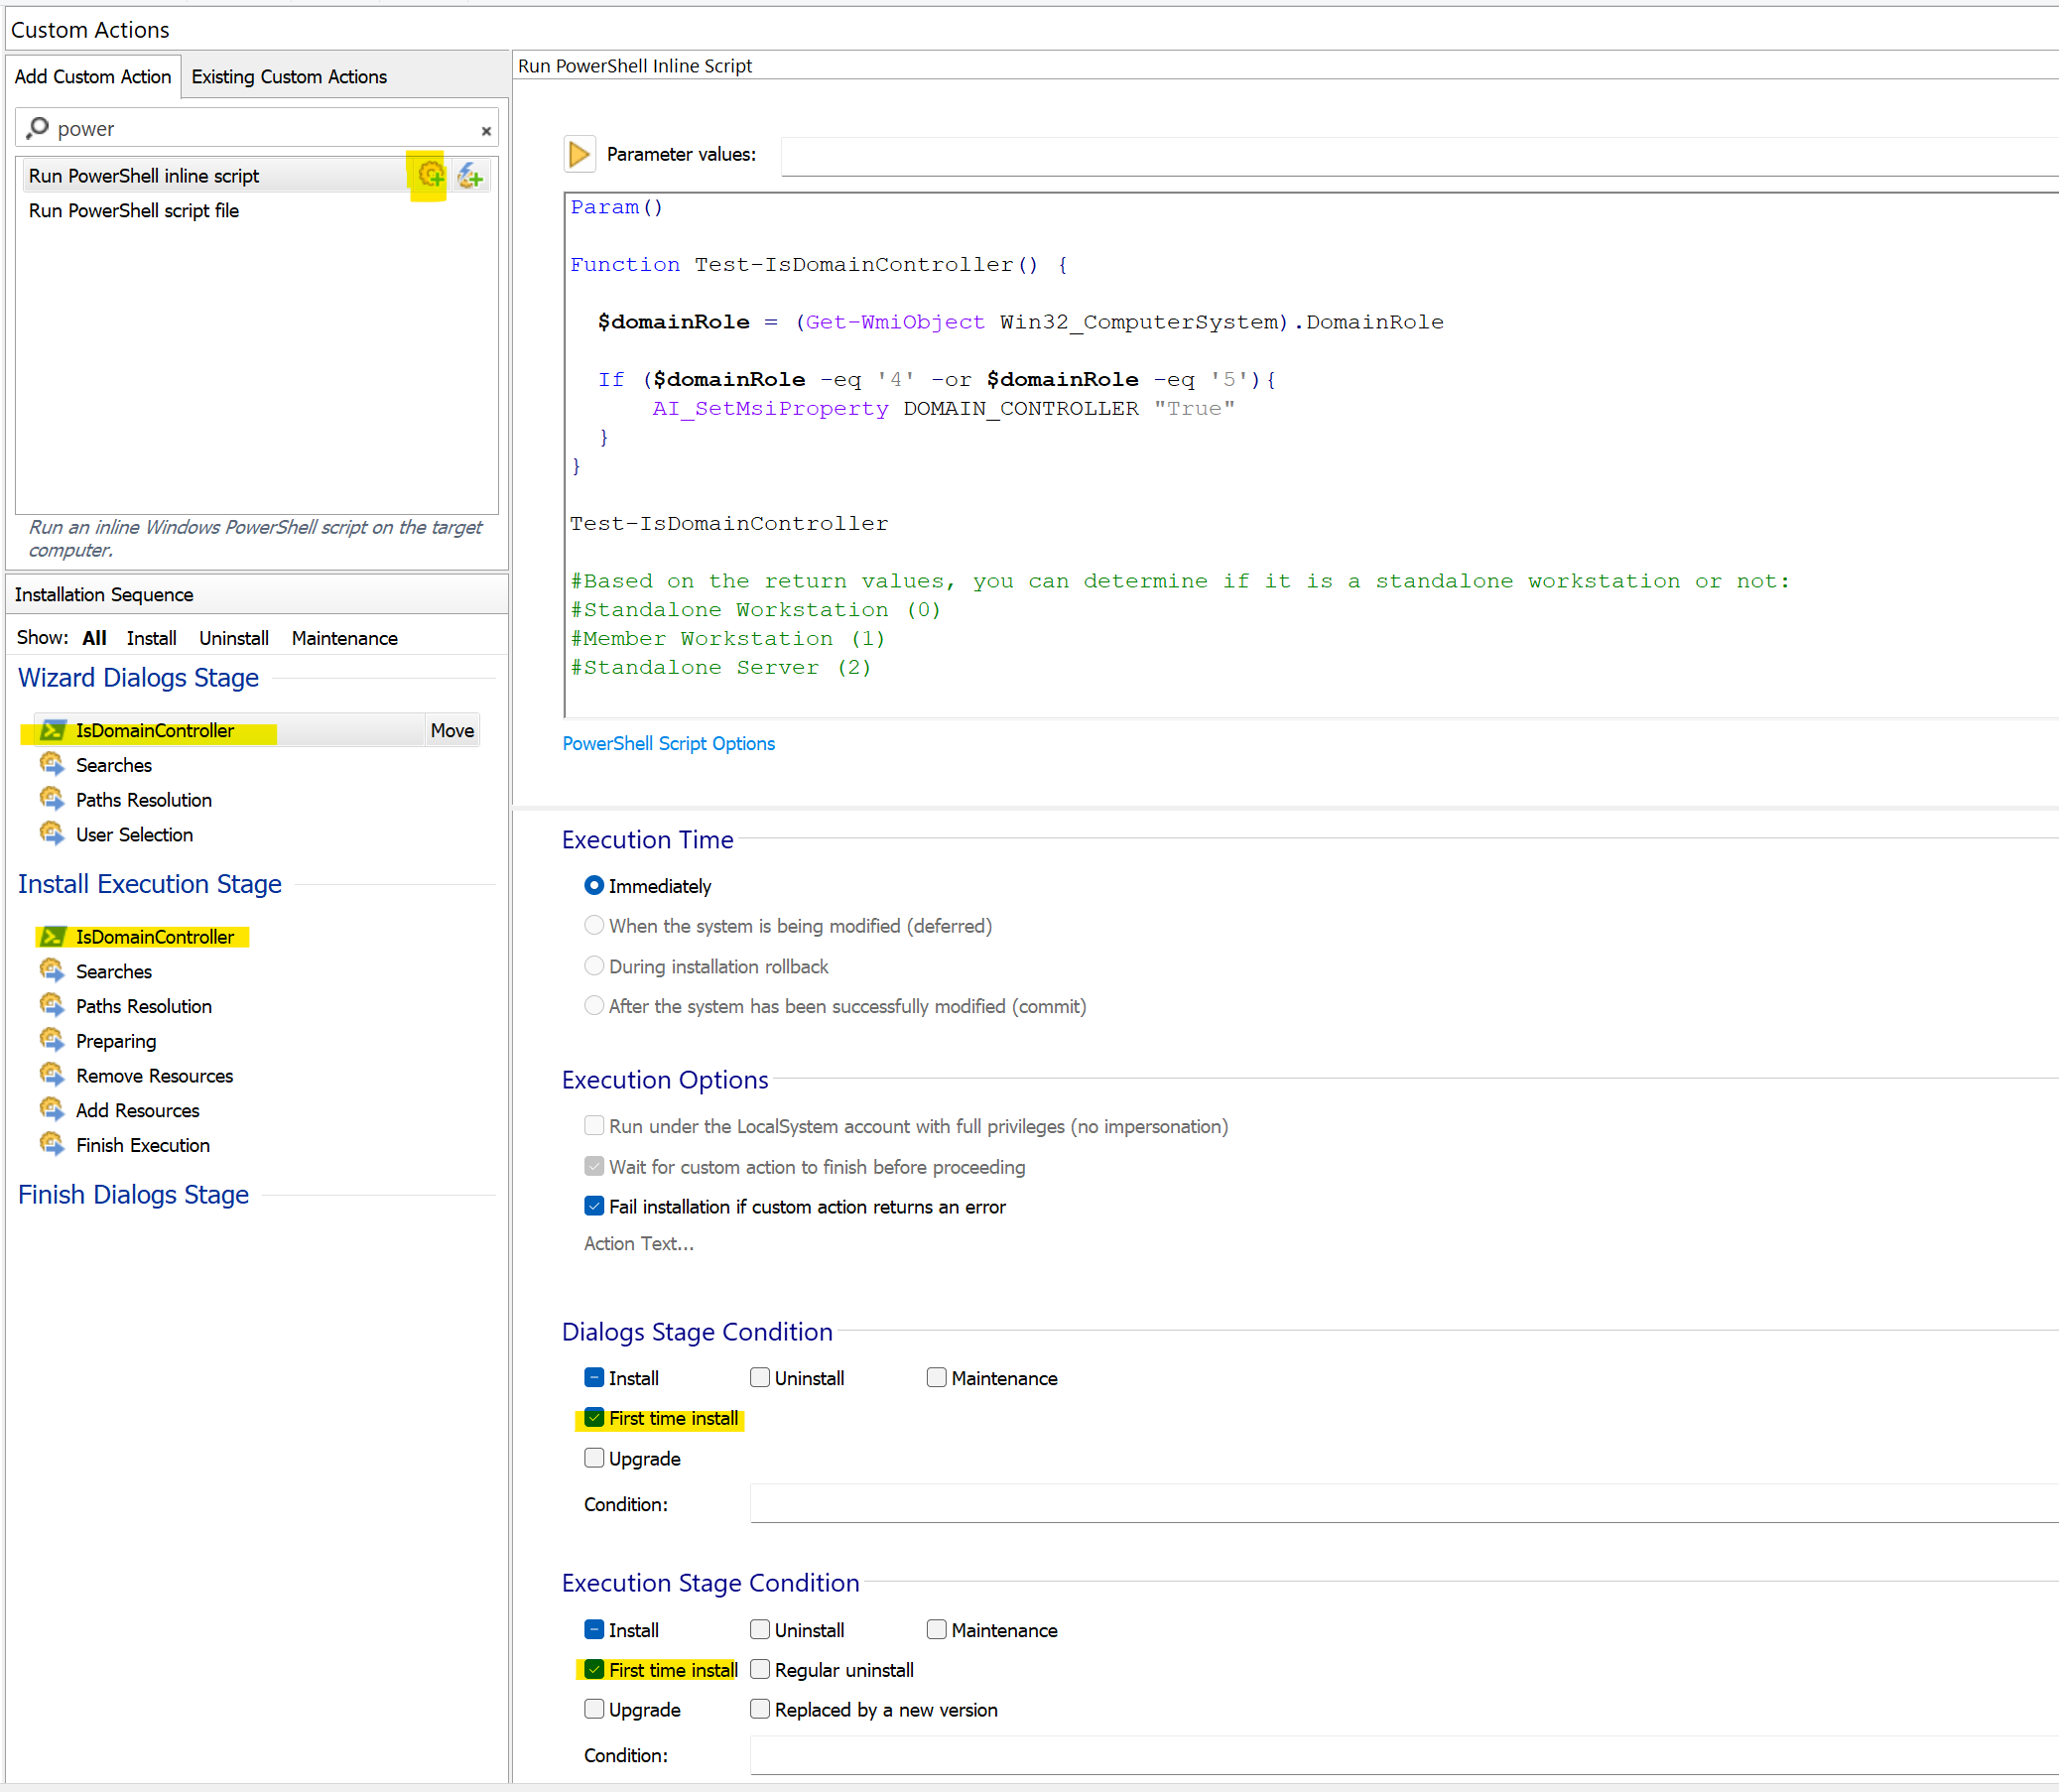
Task: Clear the power search box
Action: click(486, 131)
